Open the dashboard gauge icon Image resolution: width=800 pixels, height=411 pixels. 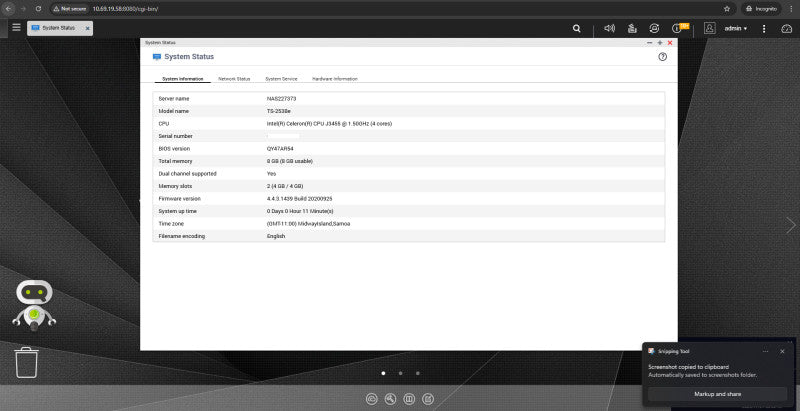coord(786,29)
